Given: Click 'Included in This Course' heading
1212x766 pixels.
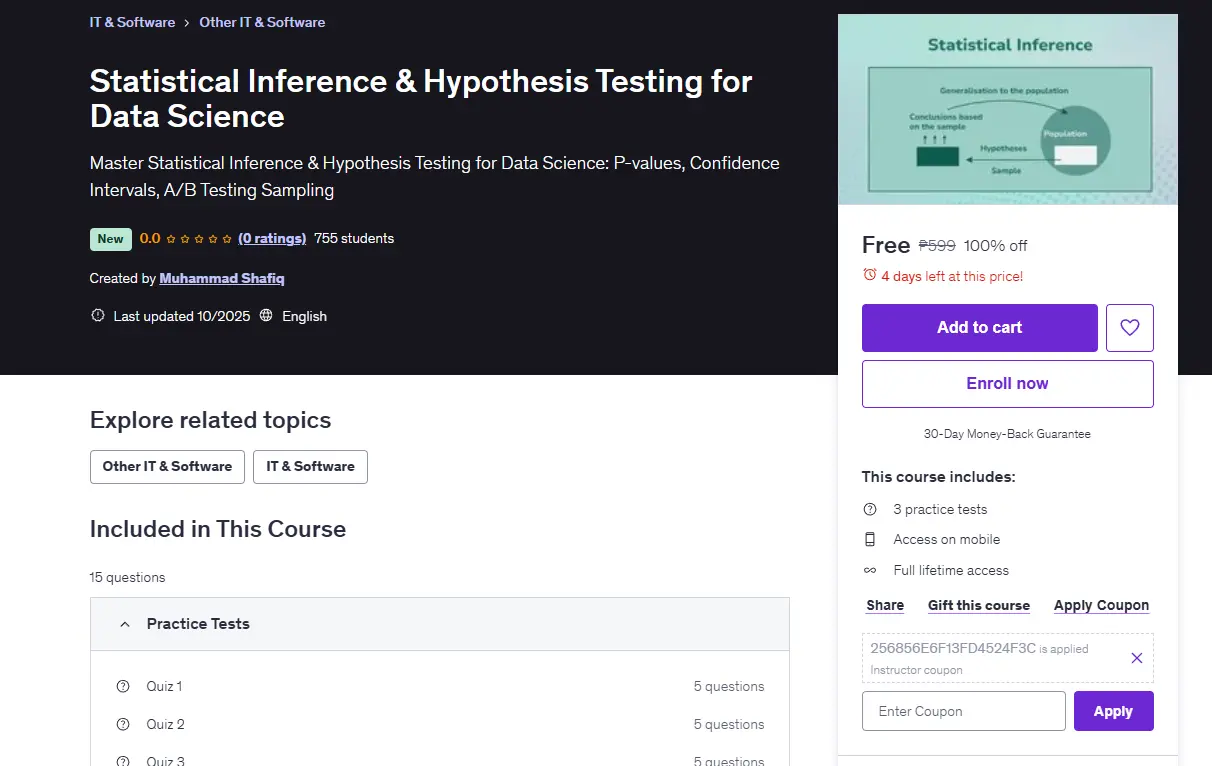Looking at the screenshot, I should pos(218,529).
